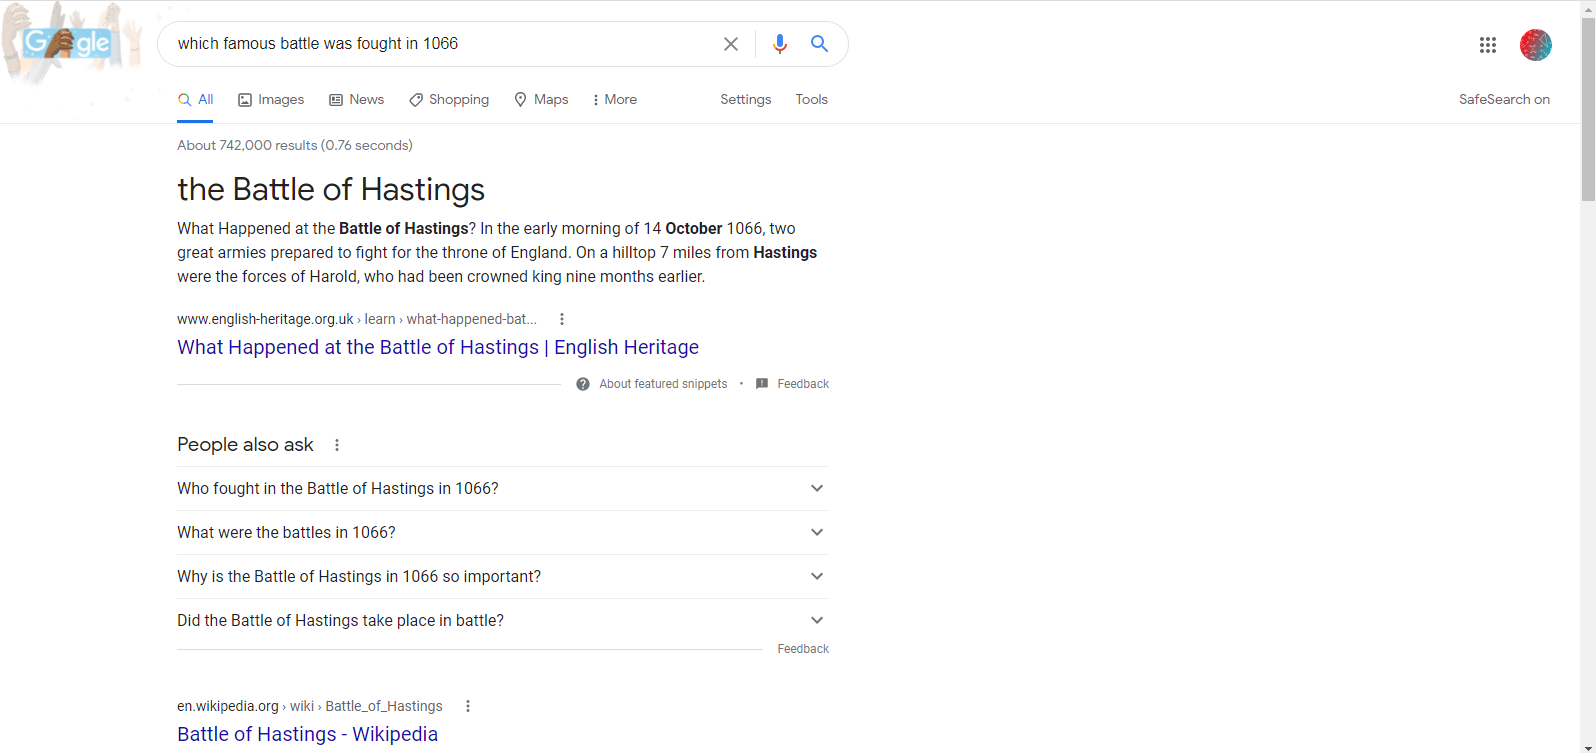Open three-dot menu next to People also ask
Screen dimensions: 1596x753
(x=337, y=445)
